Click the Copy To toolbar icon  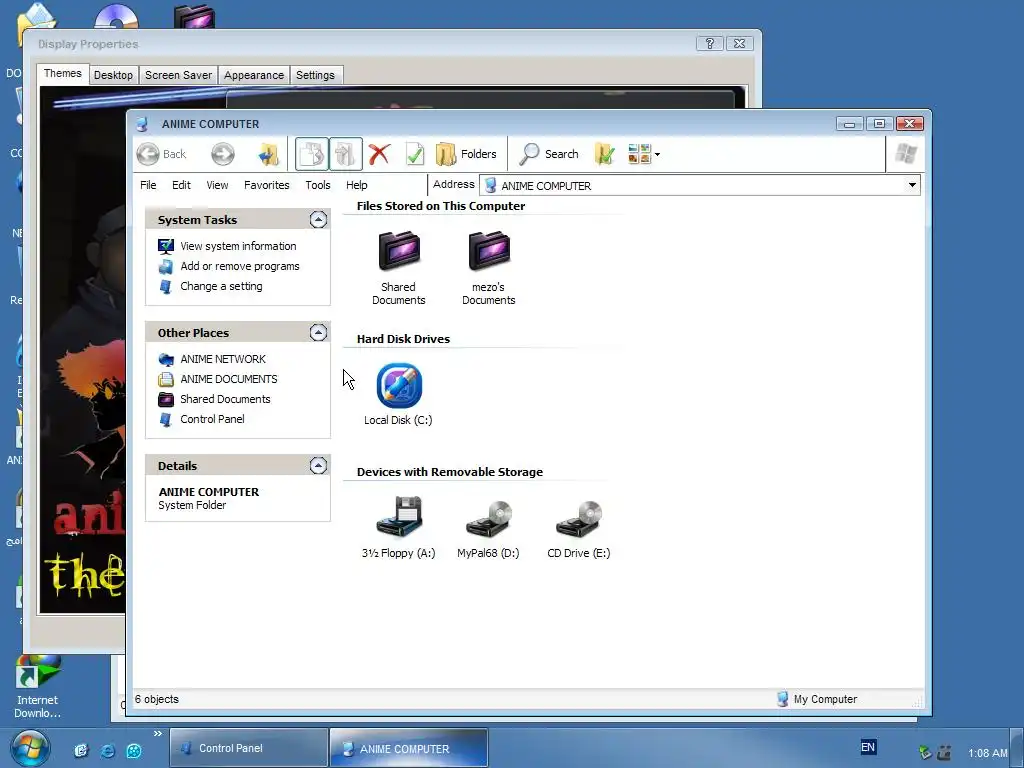pyautogui.click(x=312, y=154)
